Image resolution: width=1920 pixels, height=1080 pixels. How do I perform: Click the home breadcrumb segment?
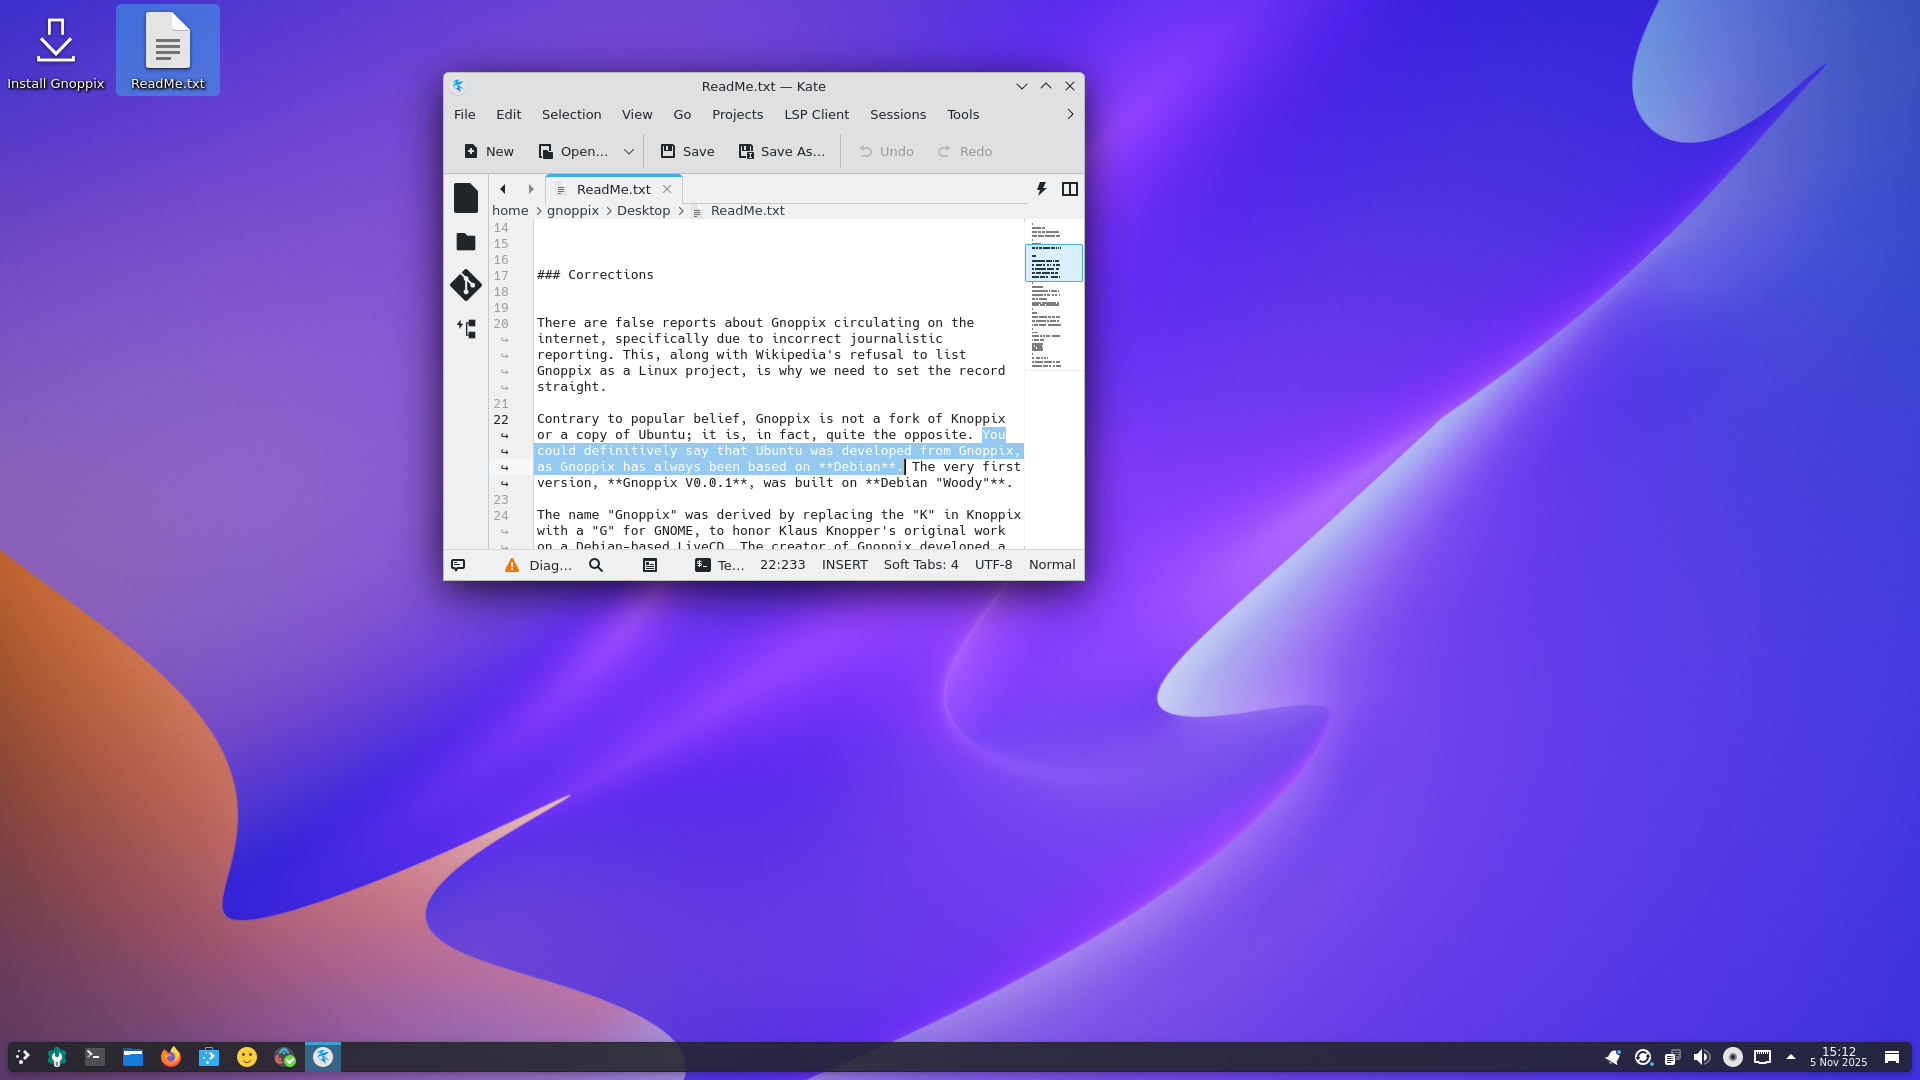(510, 211)
